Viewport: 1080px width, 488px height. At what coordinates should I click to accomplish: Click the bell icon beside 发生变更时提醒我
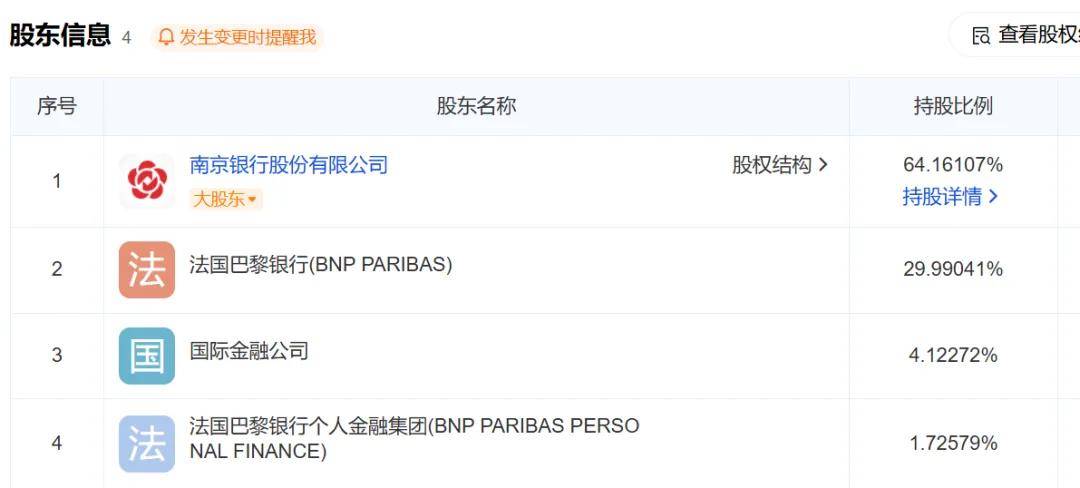(166, 36)
